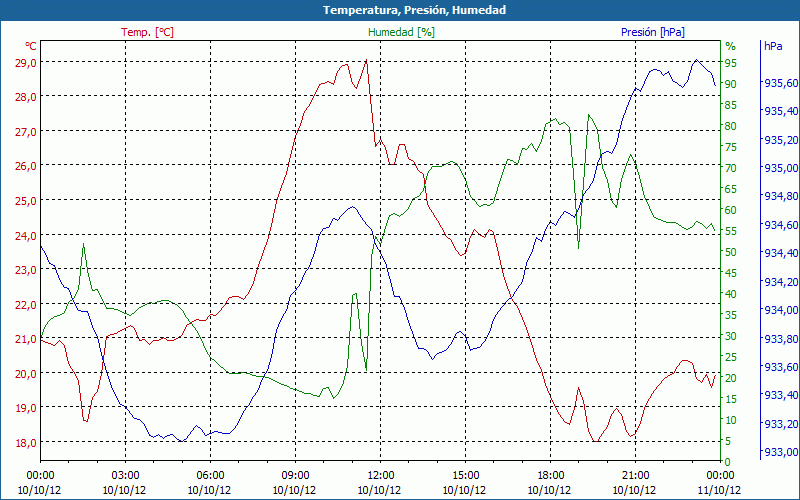Click temperature axis value '29,0'
This screenshot has height=500, width=800.
click(x=26, y=63)
